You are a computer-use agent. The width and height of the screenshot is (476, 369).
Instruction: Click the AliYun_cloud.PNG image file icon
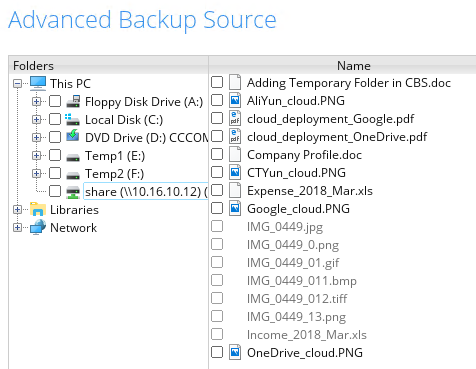click(235, 100)
